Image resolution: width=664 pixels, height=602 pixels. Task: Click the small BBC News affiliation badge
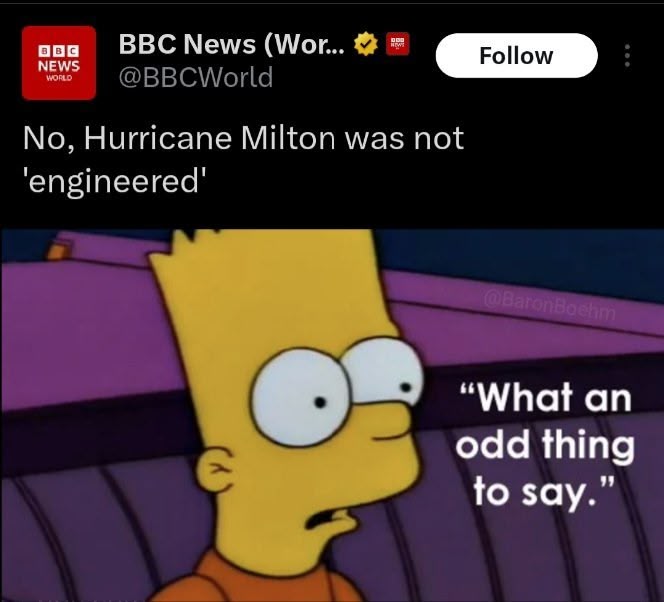point(397,44)
